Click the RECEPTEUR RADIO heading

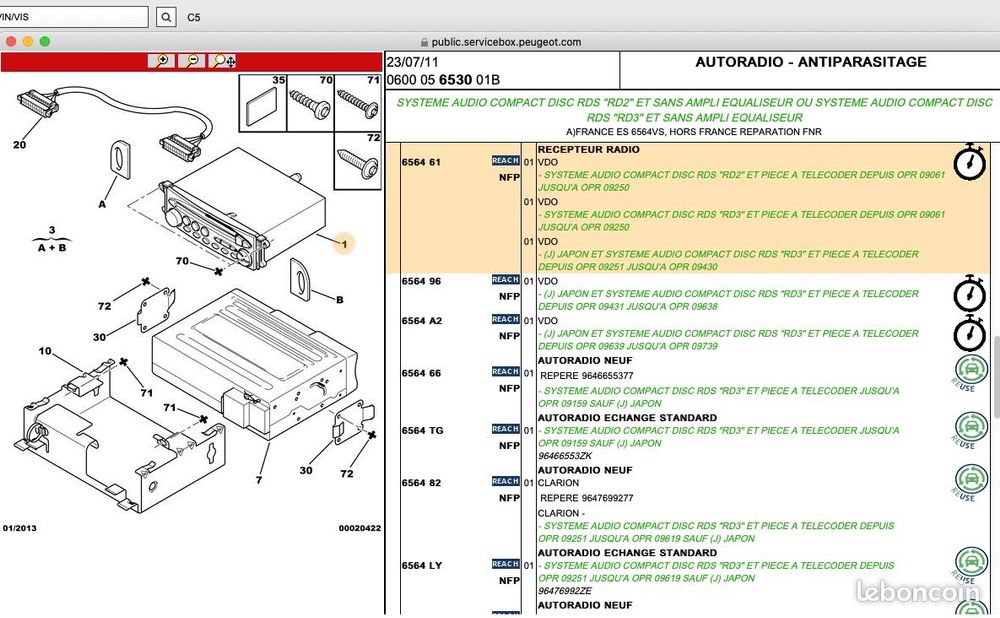[589, 149]
